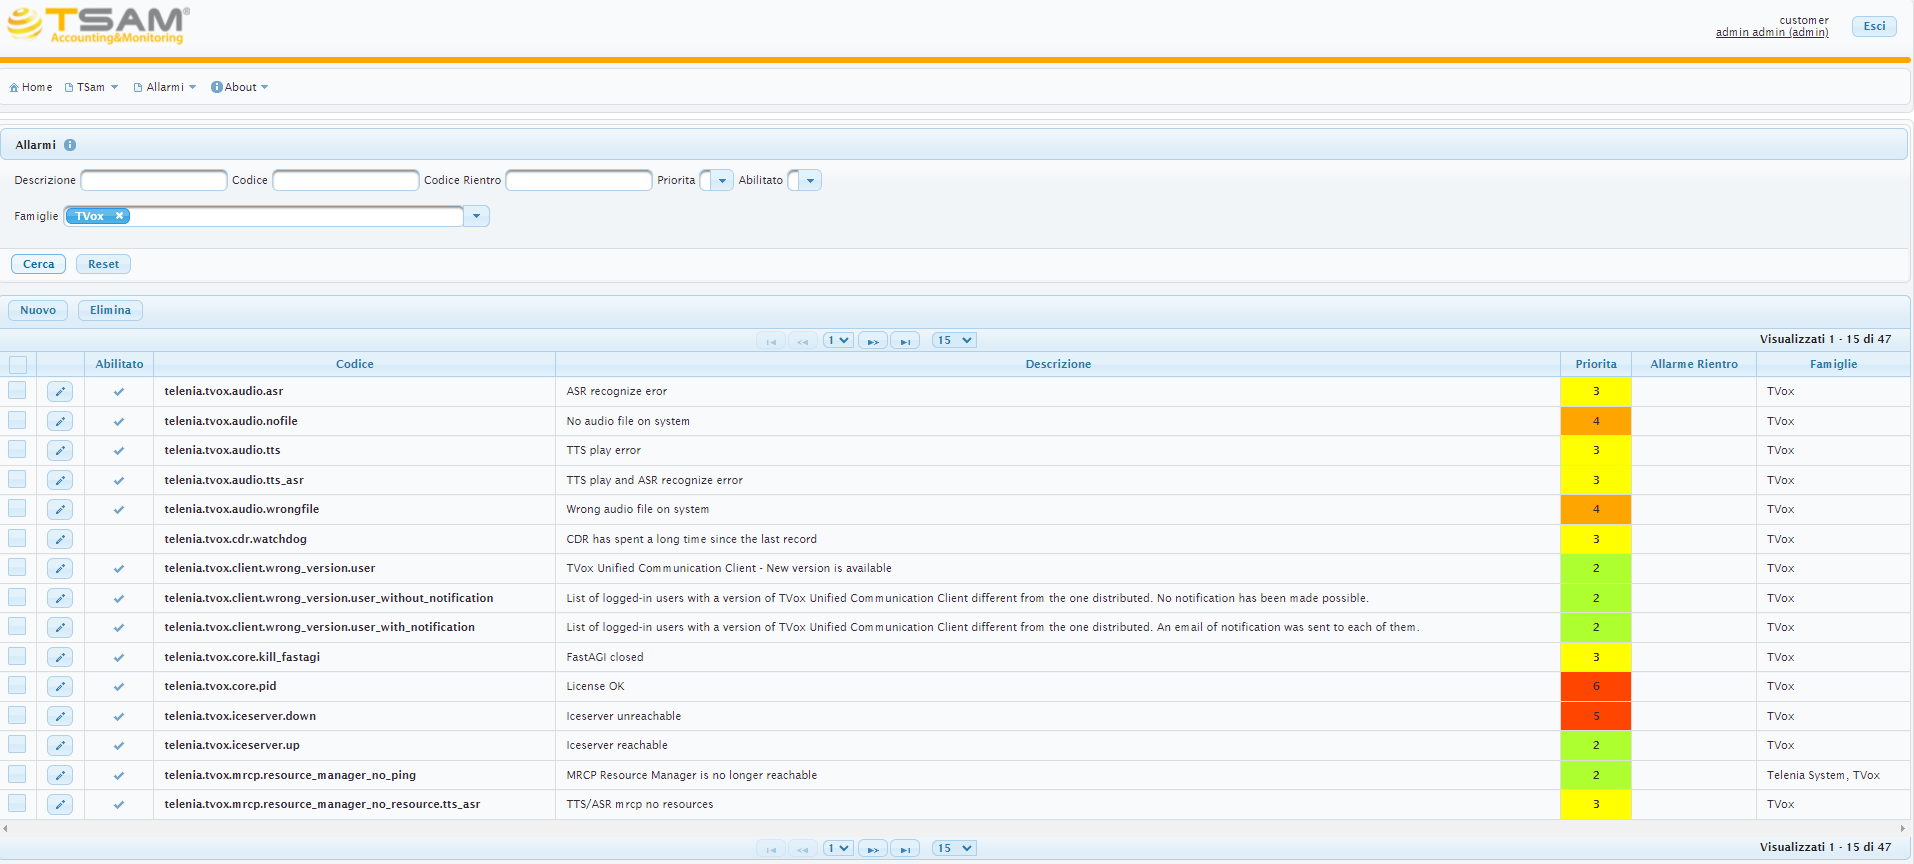Click the Nuovo button
The width and height of the screenshot is (1914, 864).
[38, 310]
